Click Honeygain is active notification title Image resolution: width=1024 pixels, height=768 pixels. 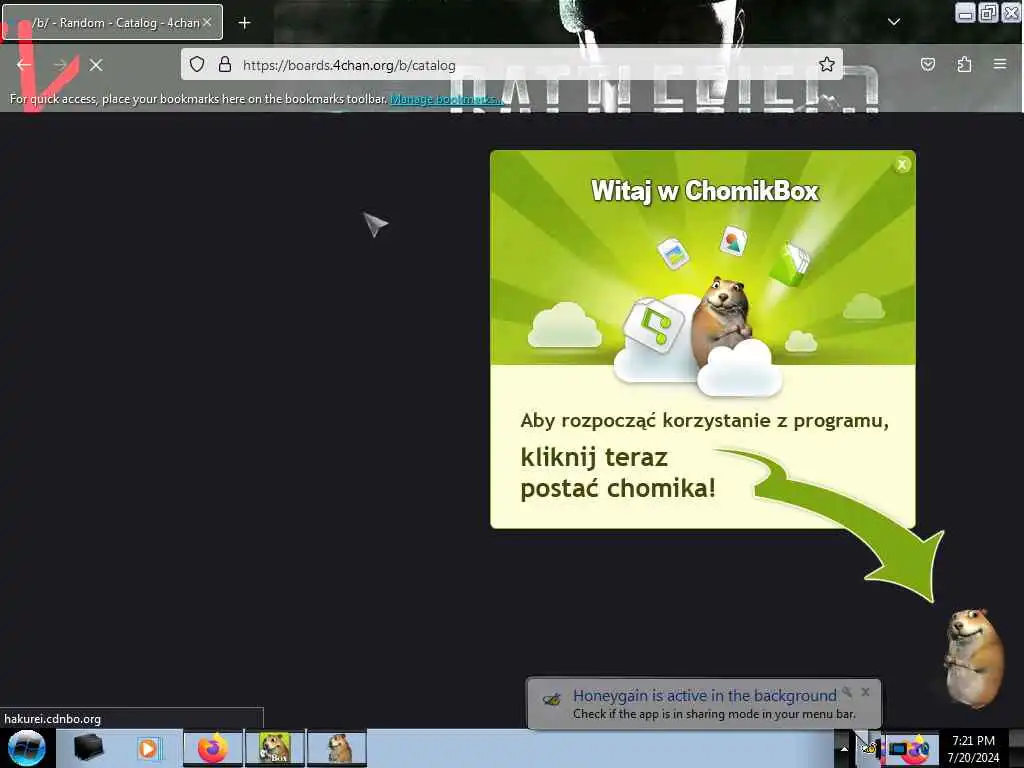(x=705, y=696)
